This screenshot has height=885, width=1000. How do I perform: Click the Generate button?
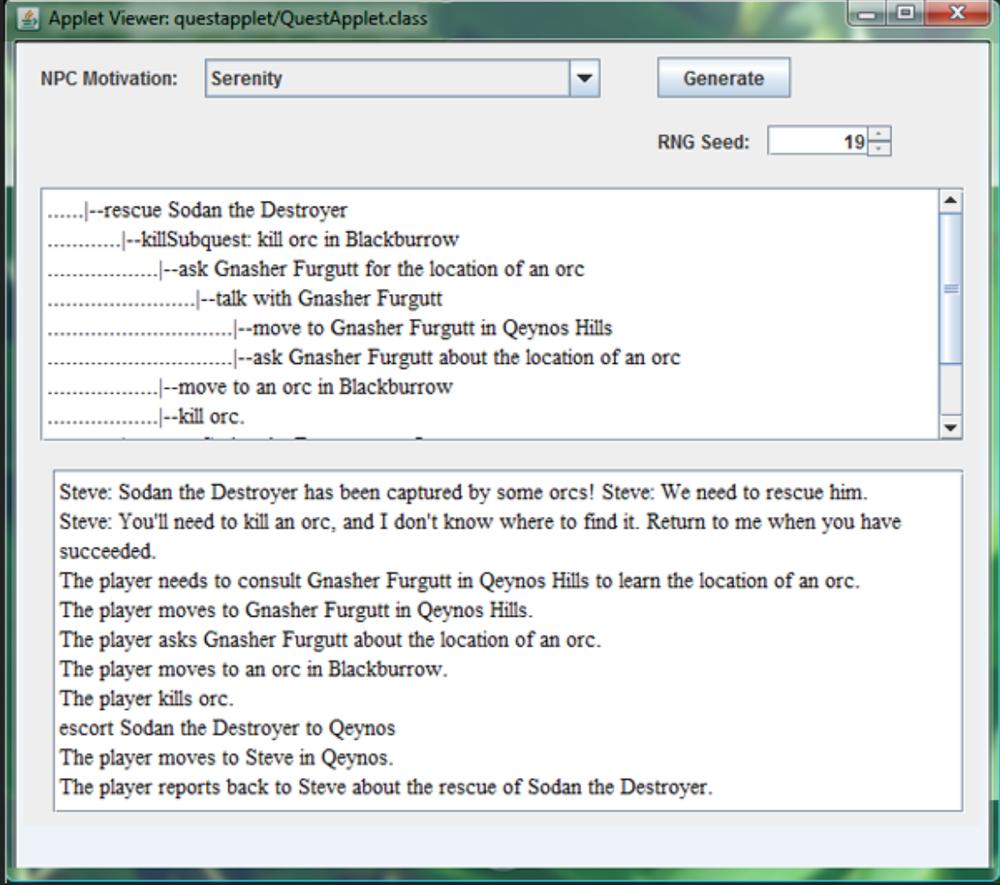[724, 78]
